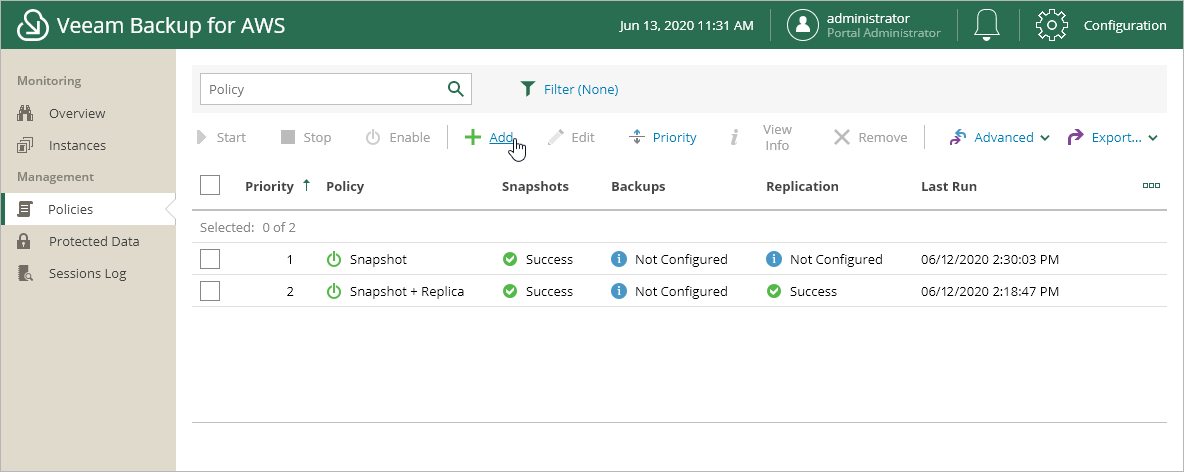The width and height of the screenshot is (1184, 472).
Task: Click the Stop square icon
Action: (288, 137)
